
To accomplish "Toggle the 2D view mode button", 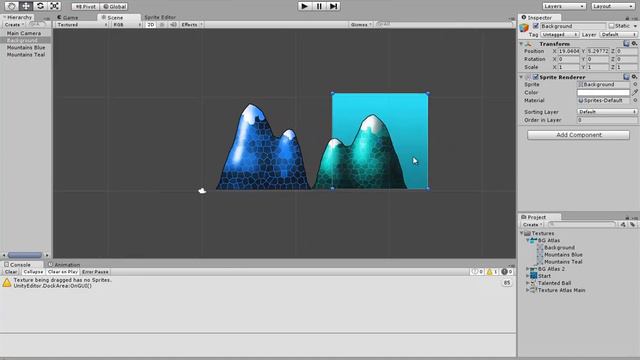I will [151, 24].
